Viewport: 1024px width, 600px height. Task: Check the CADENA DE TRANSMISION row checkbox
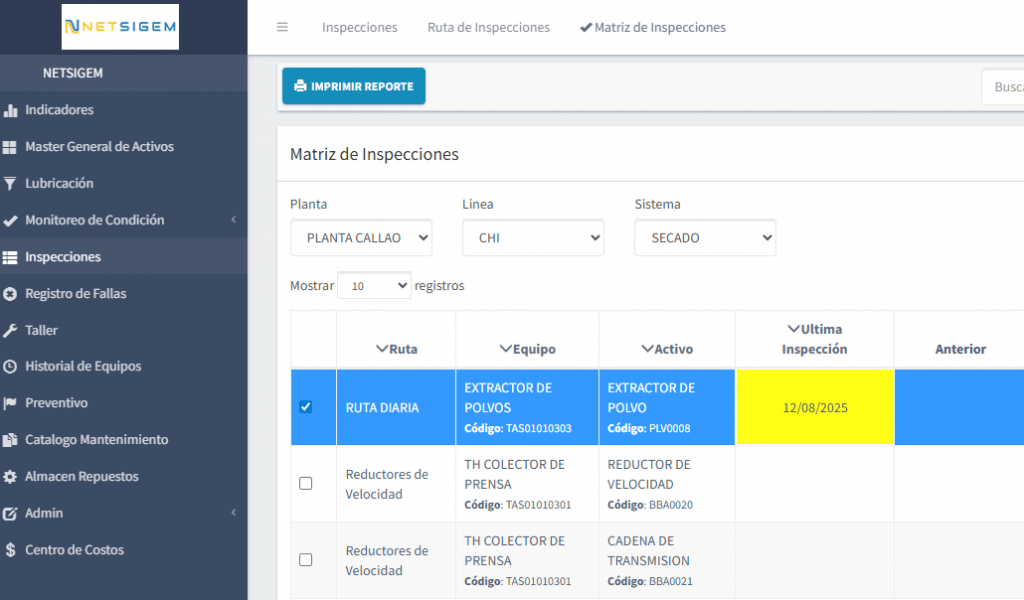[306, 560]
